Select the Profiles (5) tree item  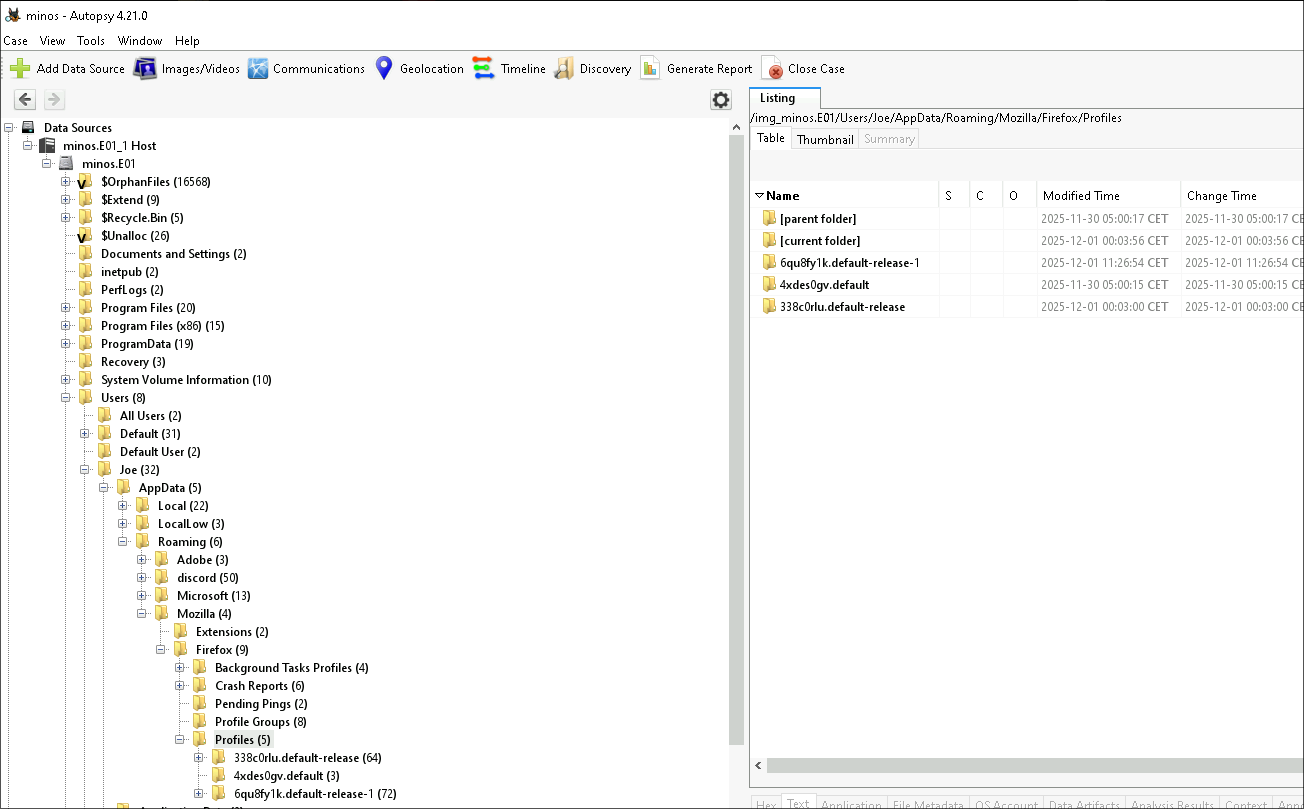pos(242,740)
